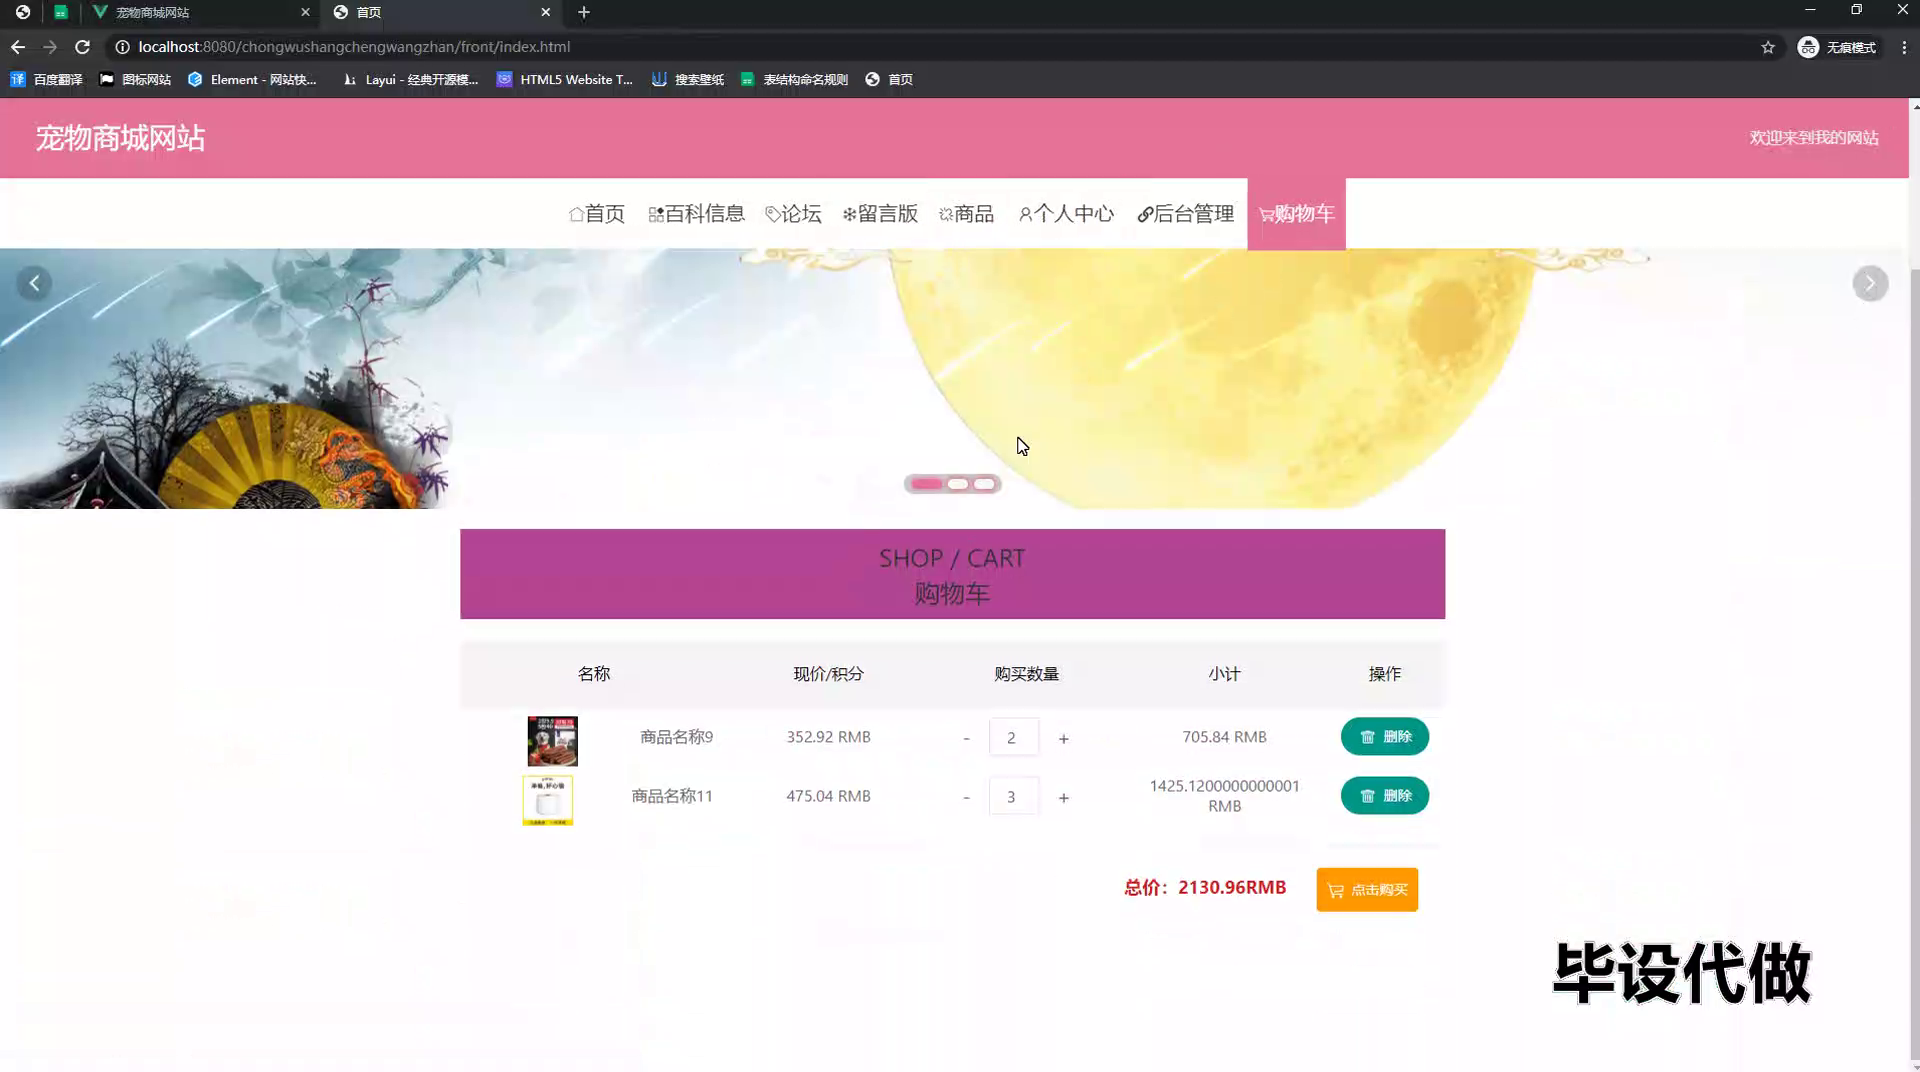The width and height of the screenshot is (1920, 1072).
Task: Show previous carousel banner slide
Action: click(34, 284)
